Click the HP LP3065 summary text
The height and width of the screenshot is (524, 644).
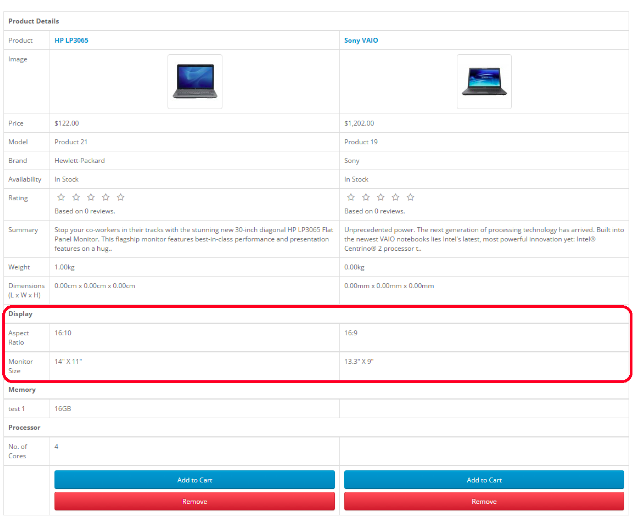[x=193, y=239]
